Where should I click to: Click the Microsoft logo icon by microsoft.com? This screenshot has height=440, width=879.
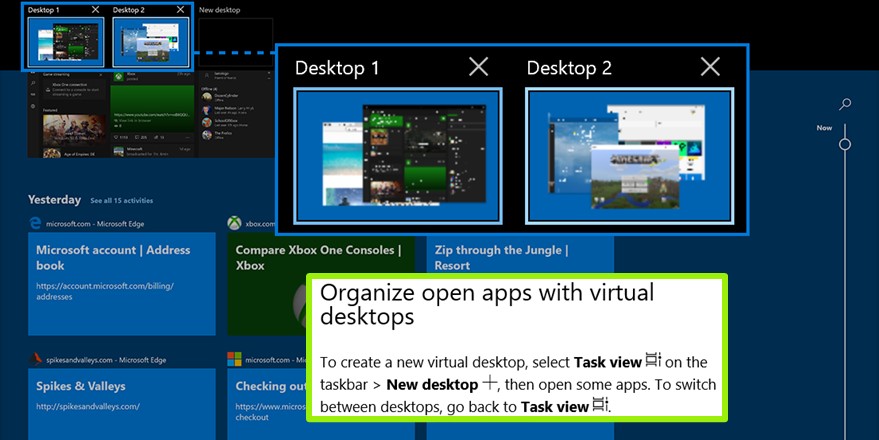coord(234,359)
